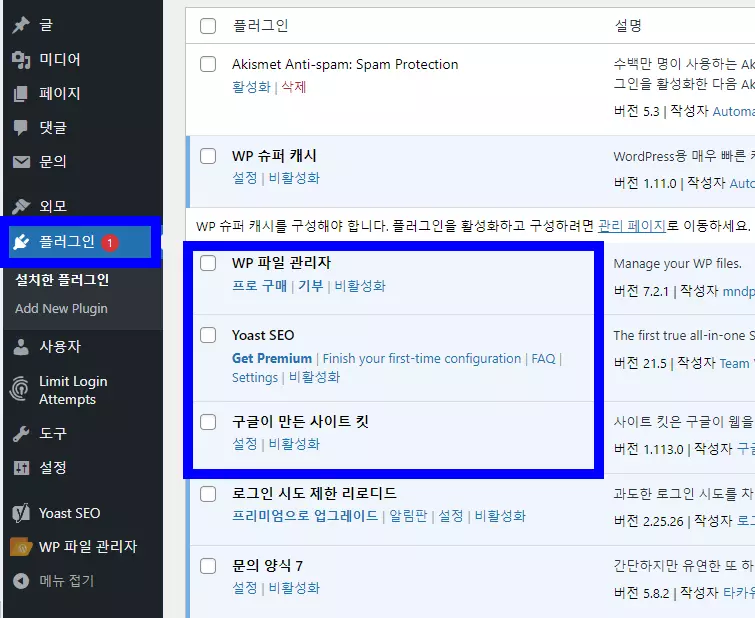Image resolution: width=755 pixels, height=618 pixels.
Task: Click 설정 under 로그인 시도 제한 리로디드
Action: tap(451, 516)
